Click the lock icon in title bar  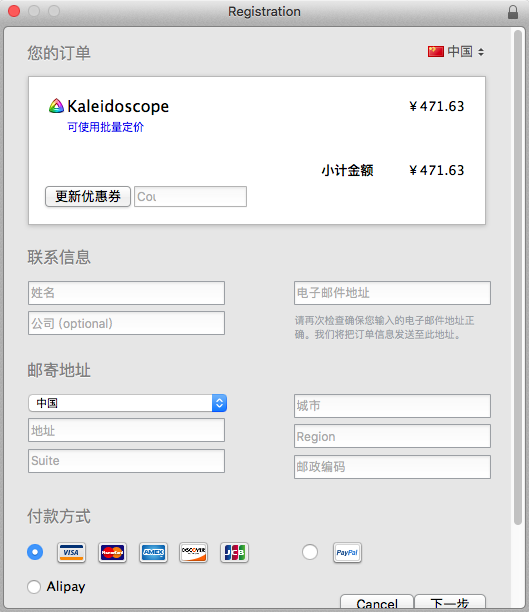513,12
